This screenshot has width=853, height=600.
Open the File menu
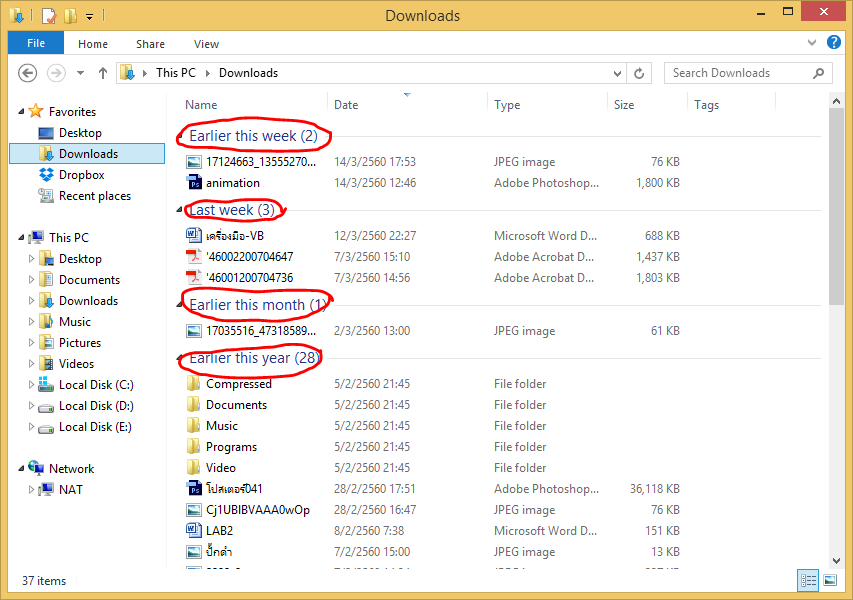tap(35, 44)
